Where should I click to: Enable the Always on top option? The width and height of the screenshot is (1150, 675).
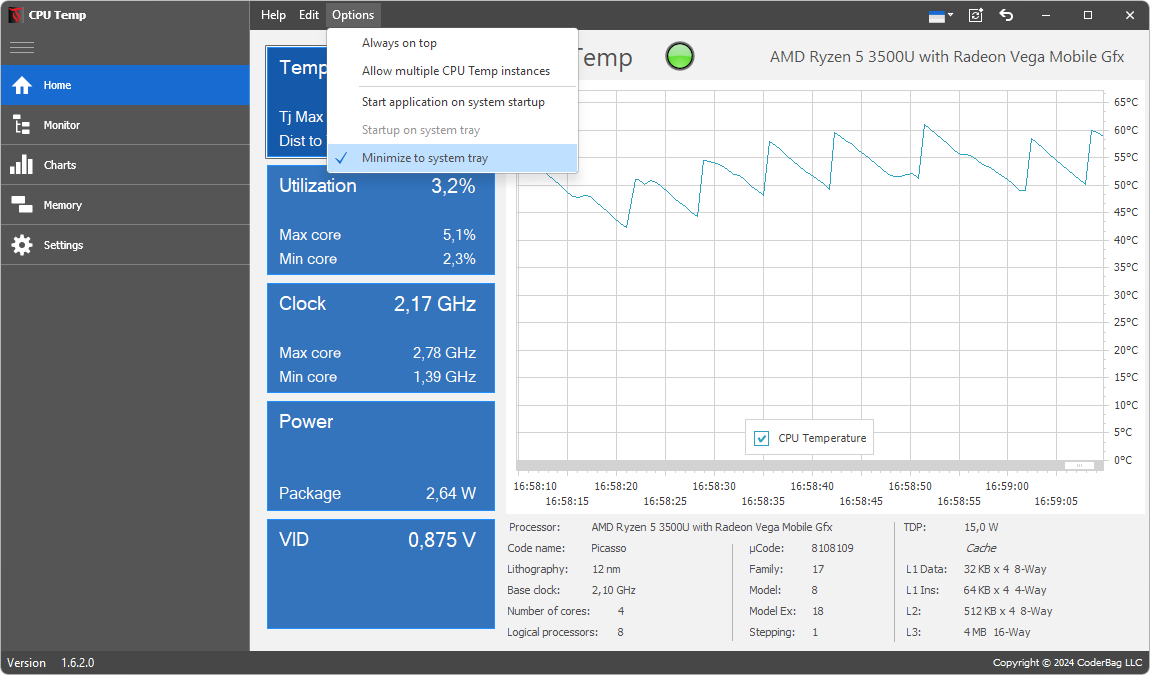click(x=399, y=43)
